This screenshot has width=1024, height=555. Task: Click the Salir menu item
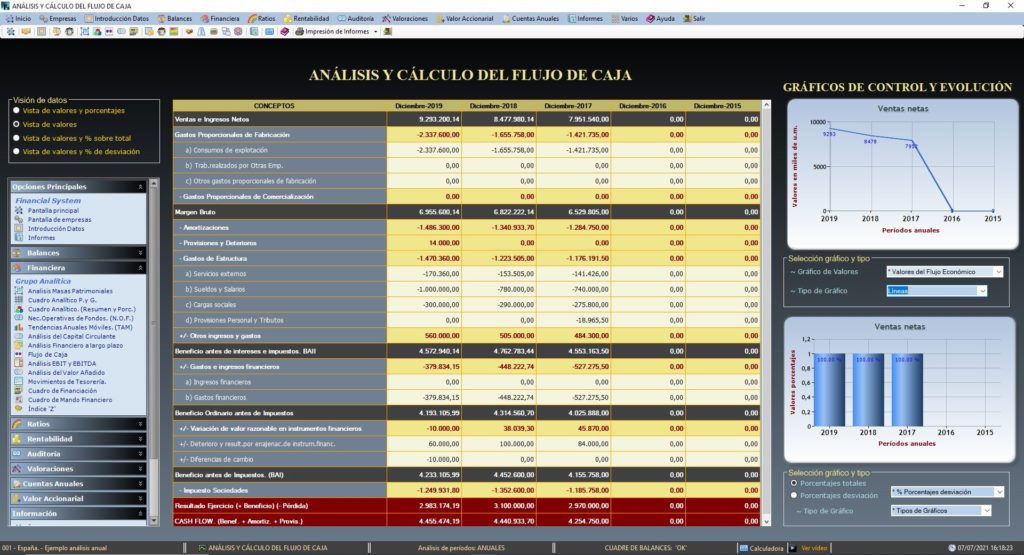coord(694,19)
